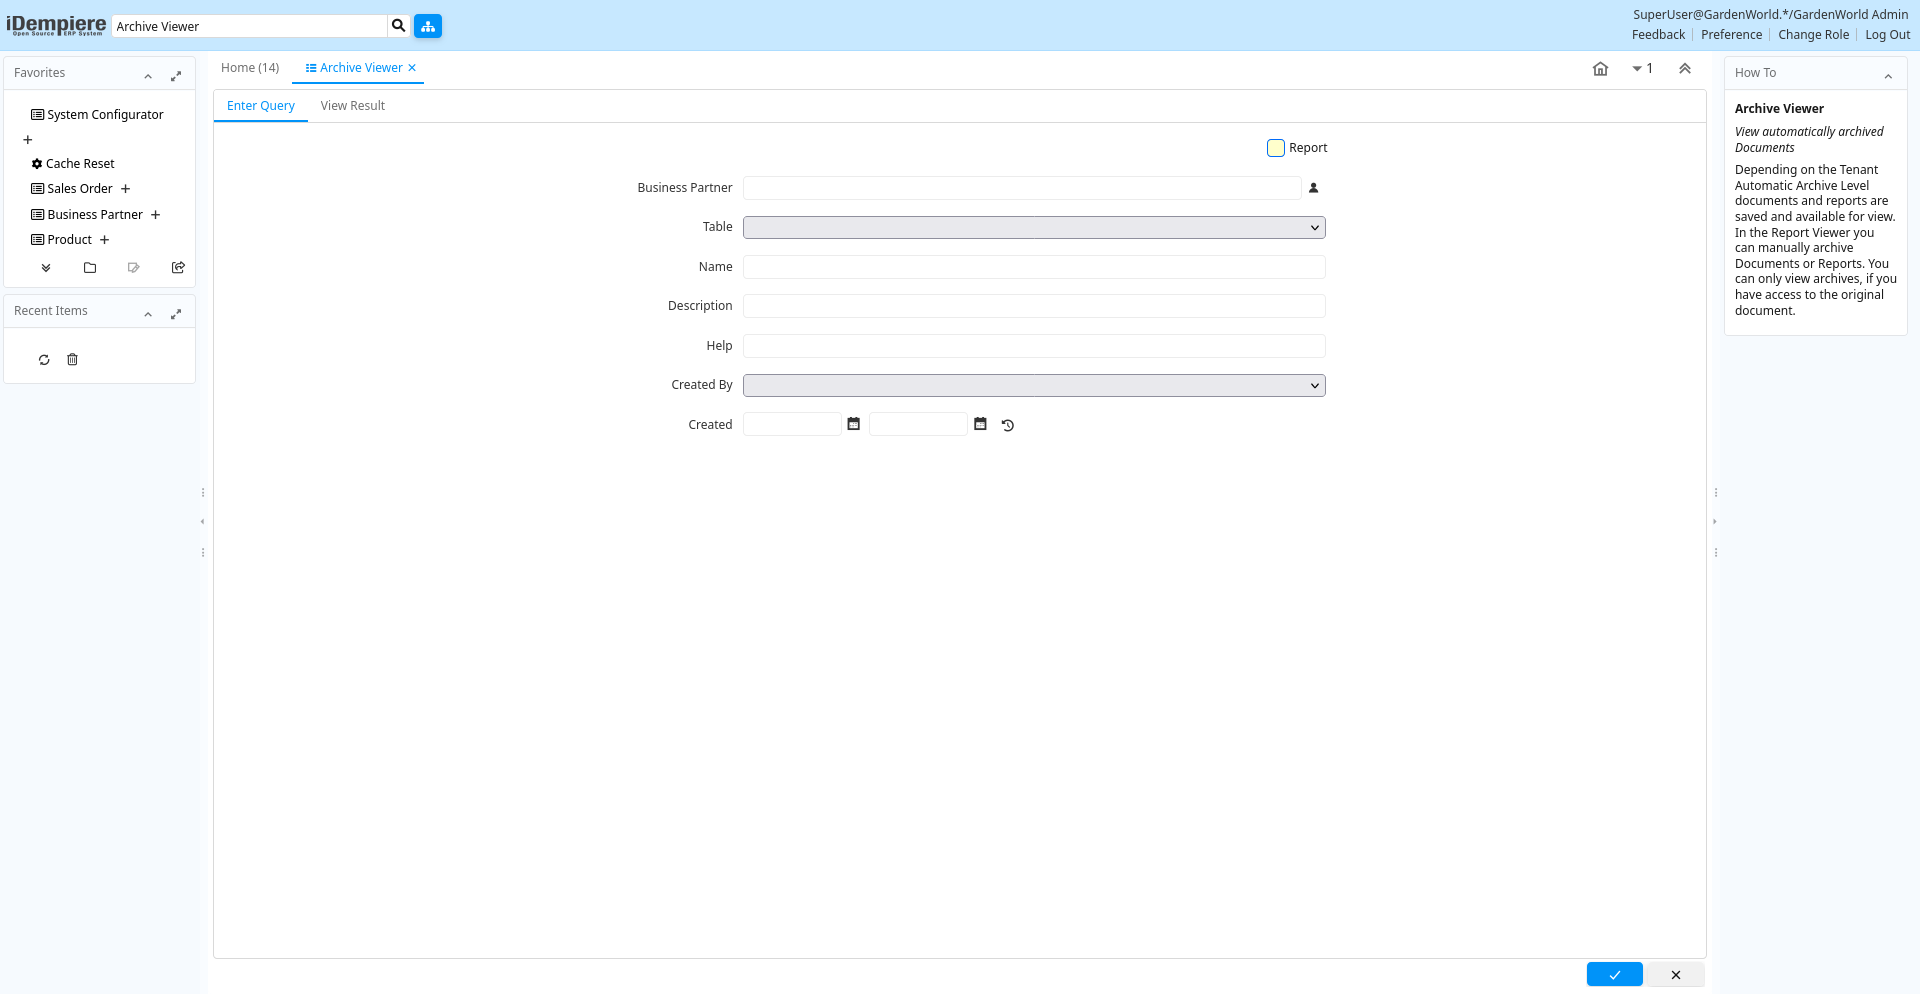This screenshot has height=994, width=1920.
Task: Click the Business Partner lookup person icon
Action: pos(1314,188)
